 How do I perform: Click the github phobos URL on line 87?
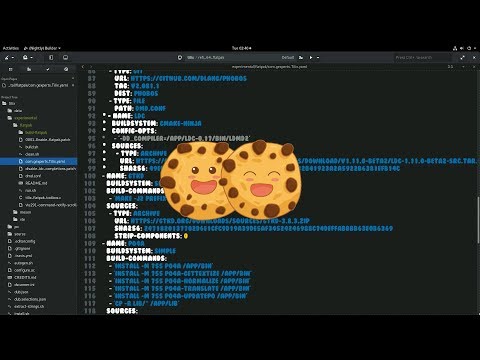click(x=189, y=79)
